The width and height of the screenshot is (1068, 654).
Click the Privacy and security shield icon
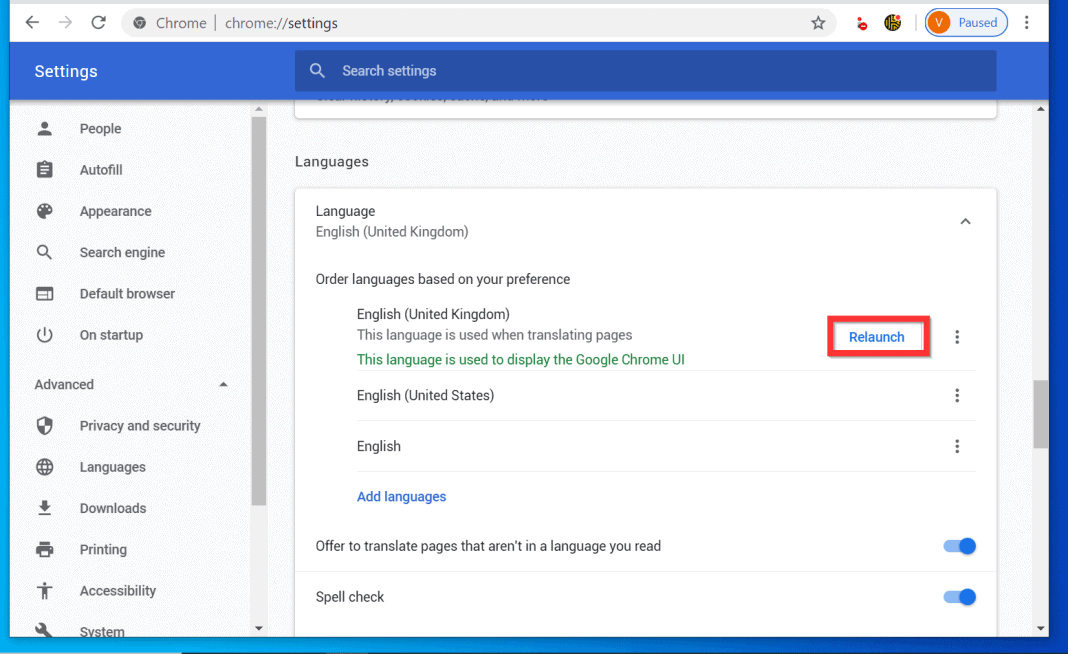44,426
